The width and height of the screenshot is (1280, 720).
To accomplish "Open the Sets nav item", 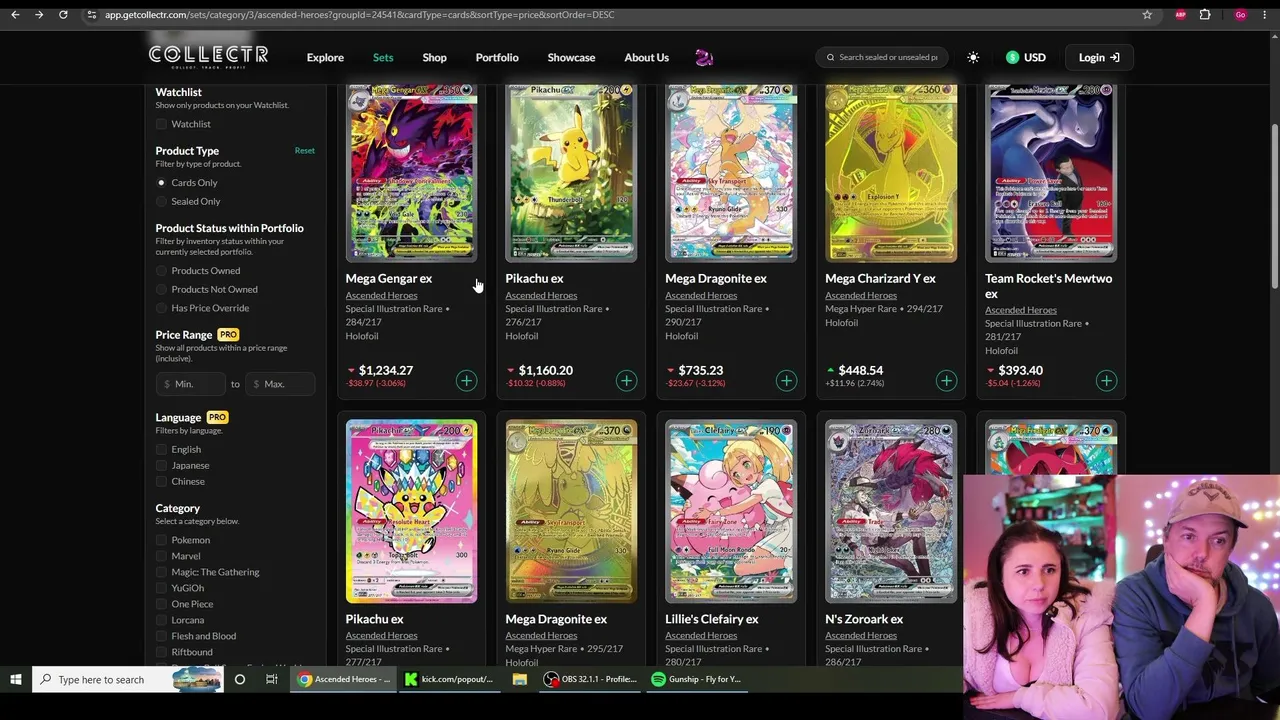I will click(x=383, y=58).
